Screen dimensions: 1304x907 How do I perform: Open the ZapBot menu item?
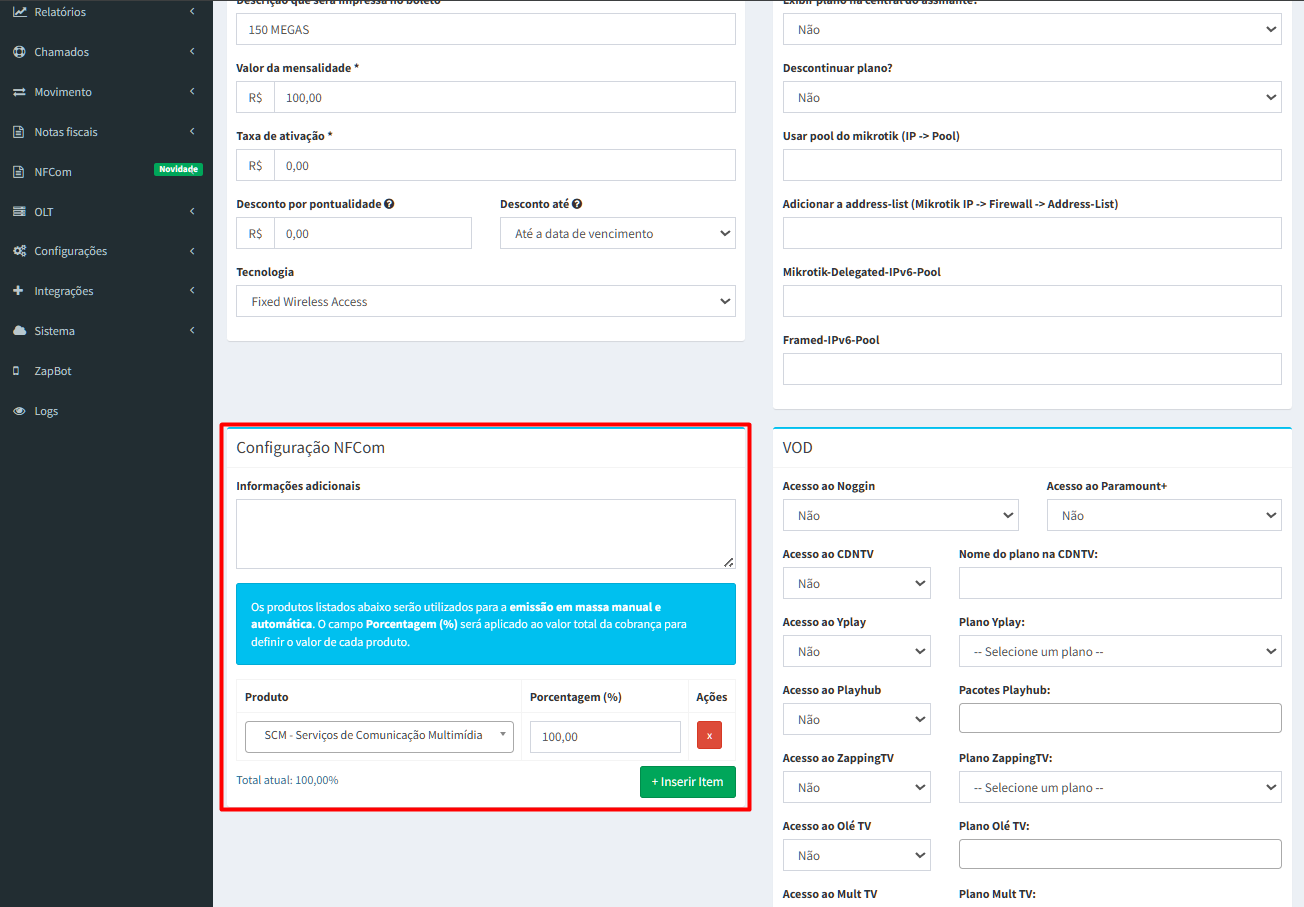coord(52,371)
